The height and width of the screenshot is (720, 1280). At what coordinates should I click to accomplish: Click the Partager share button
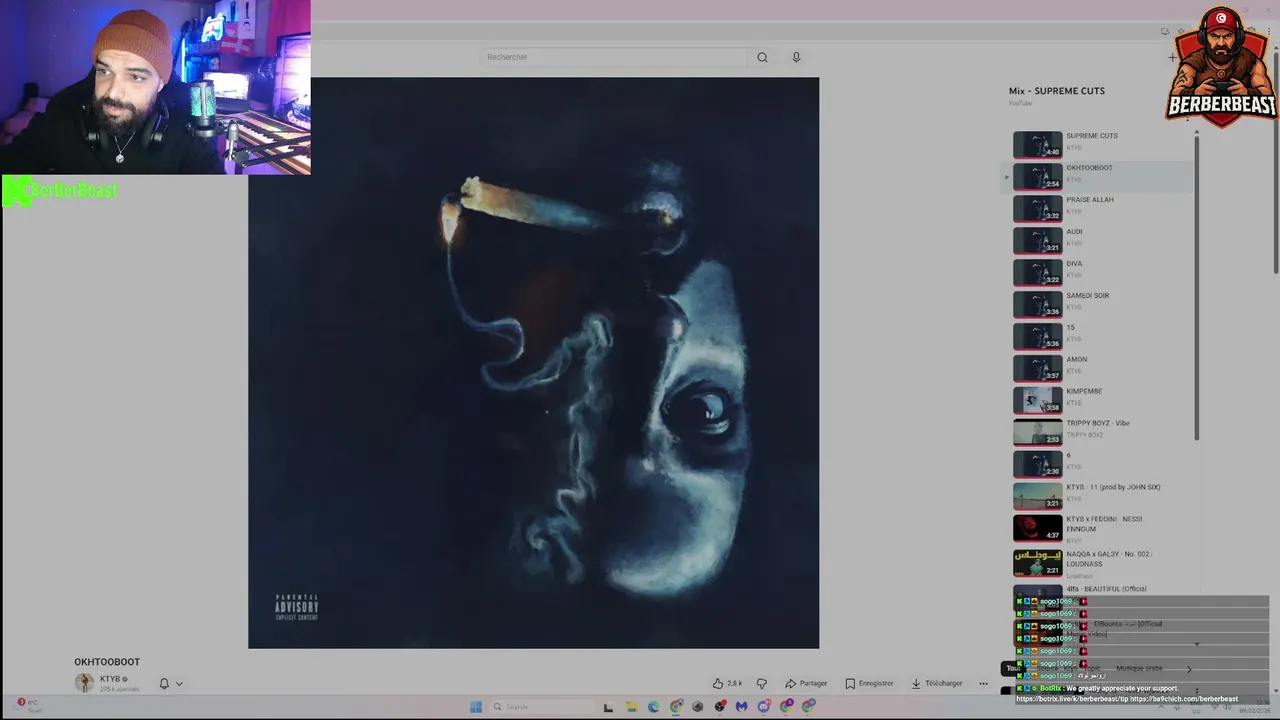[806, 683]
